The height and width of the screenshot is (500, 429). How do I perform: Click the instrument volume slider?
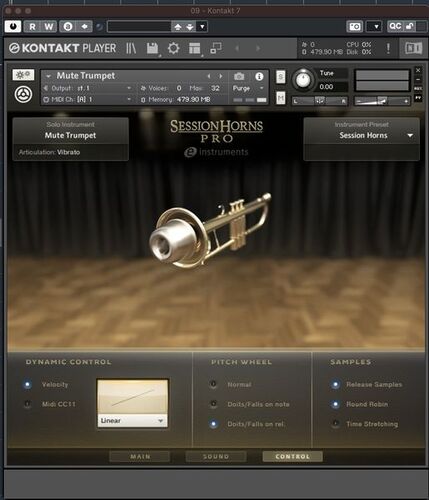pos(382,101)
